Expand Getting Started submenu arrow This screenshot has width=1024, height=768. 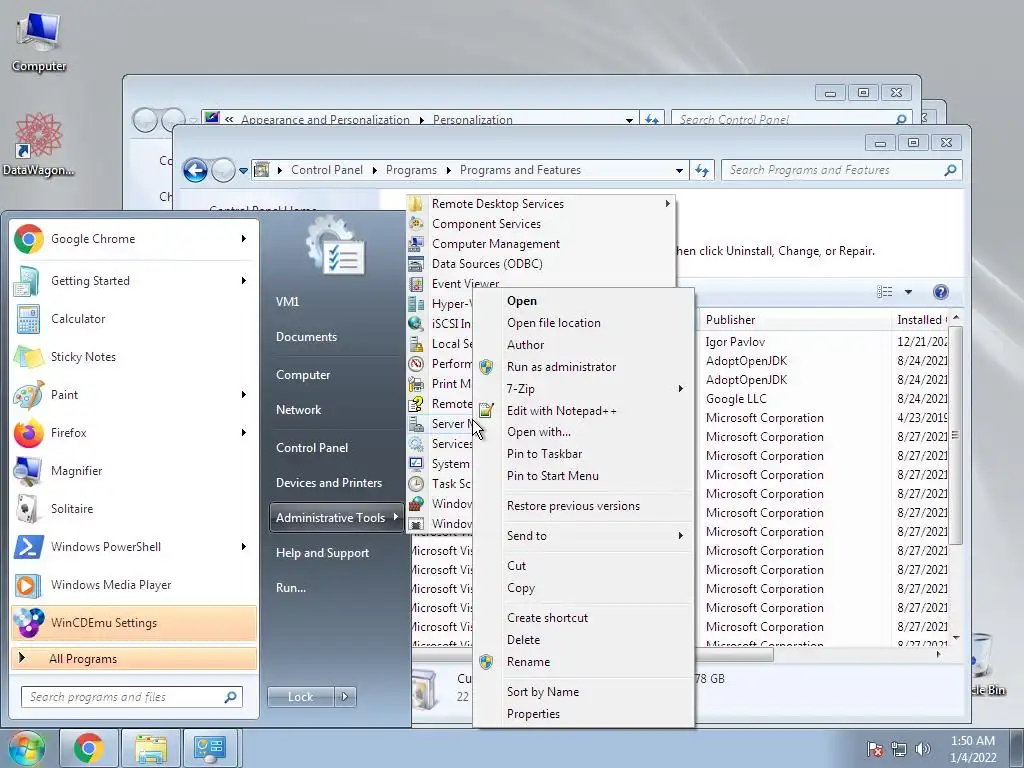tap(244, 281)
